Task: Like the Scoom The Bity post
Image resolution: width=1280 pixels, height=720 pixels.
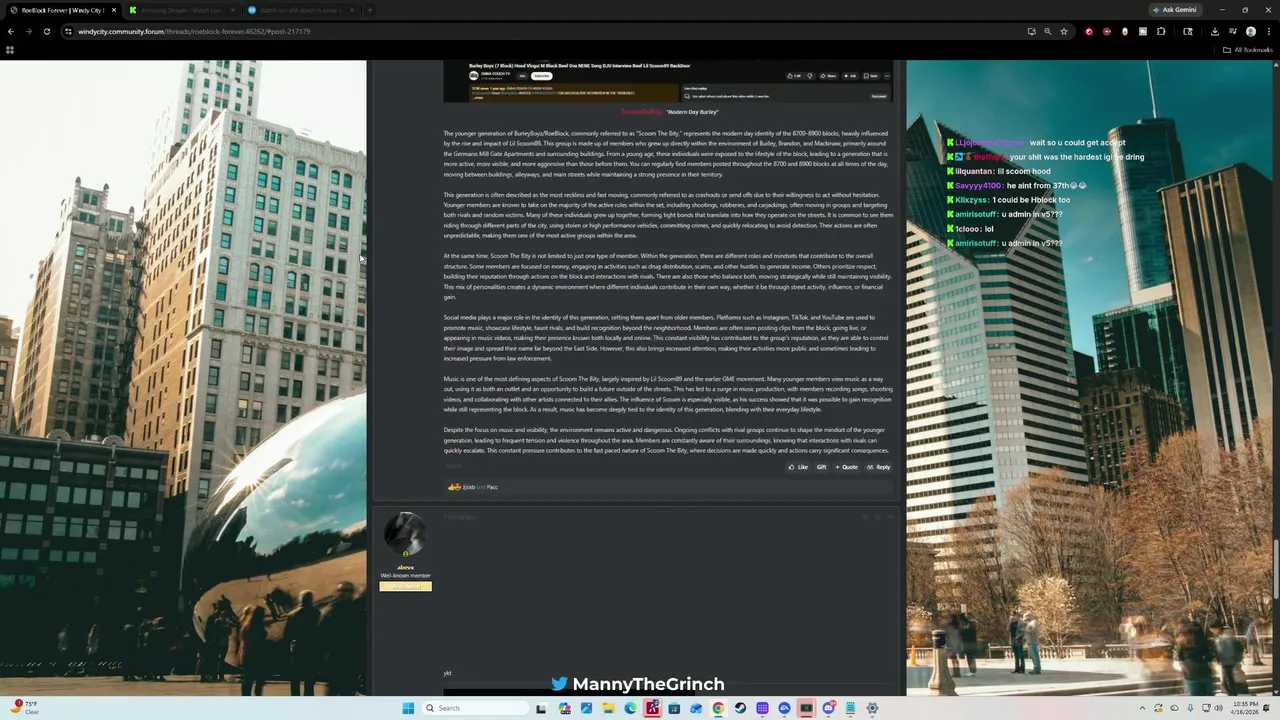Action: pos(798,467)
